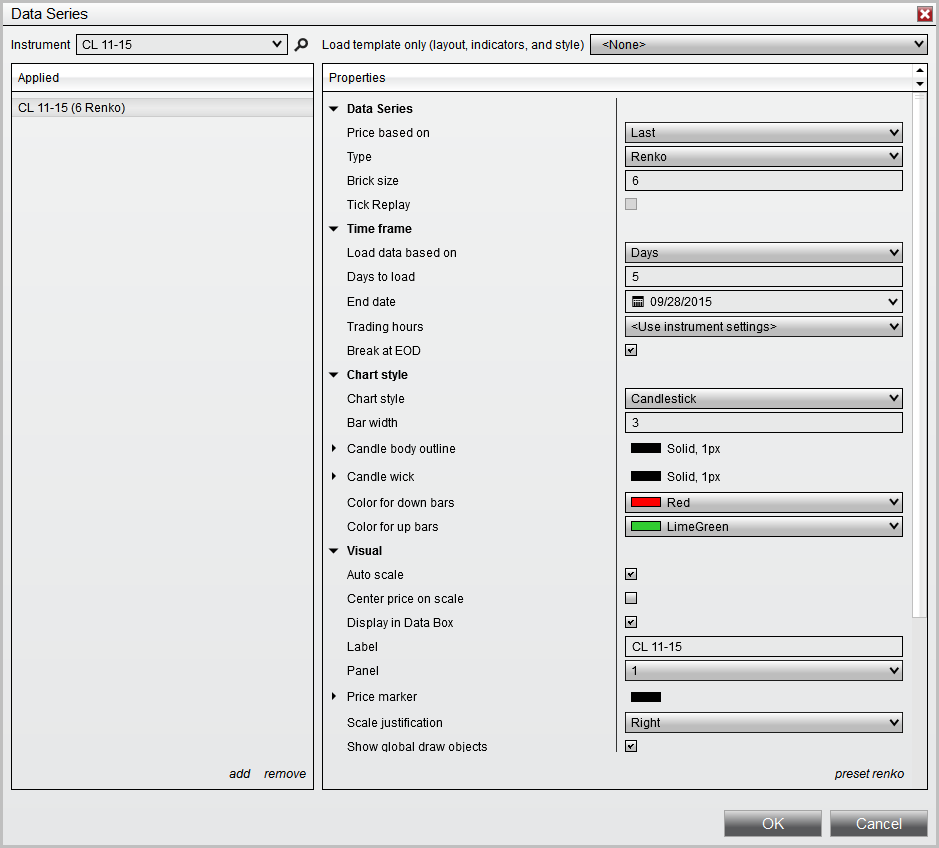Viewport: 939px width, 848px height.
Task: Click the Candle wick black swatch
Action: [646, 476]
